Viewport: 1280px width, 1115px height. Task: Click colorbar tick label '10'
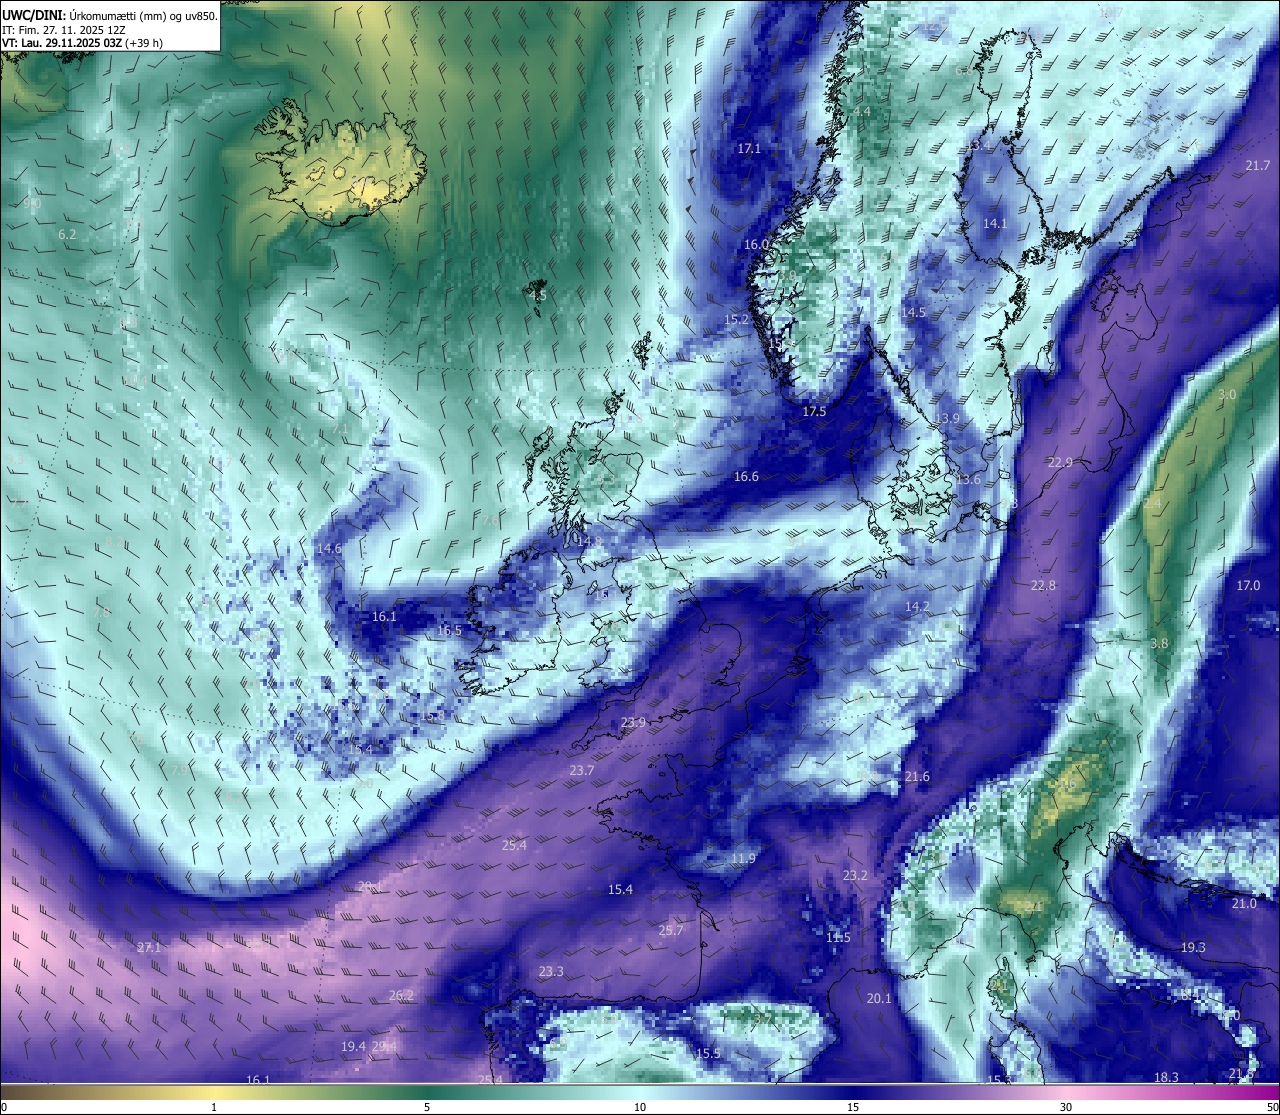(640, 1107)
